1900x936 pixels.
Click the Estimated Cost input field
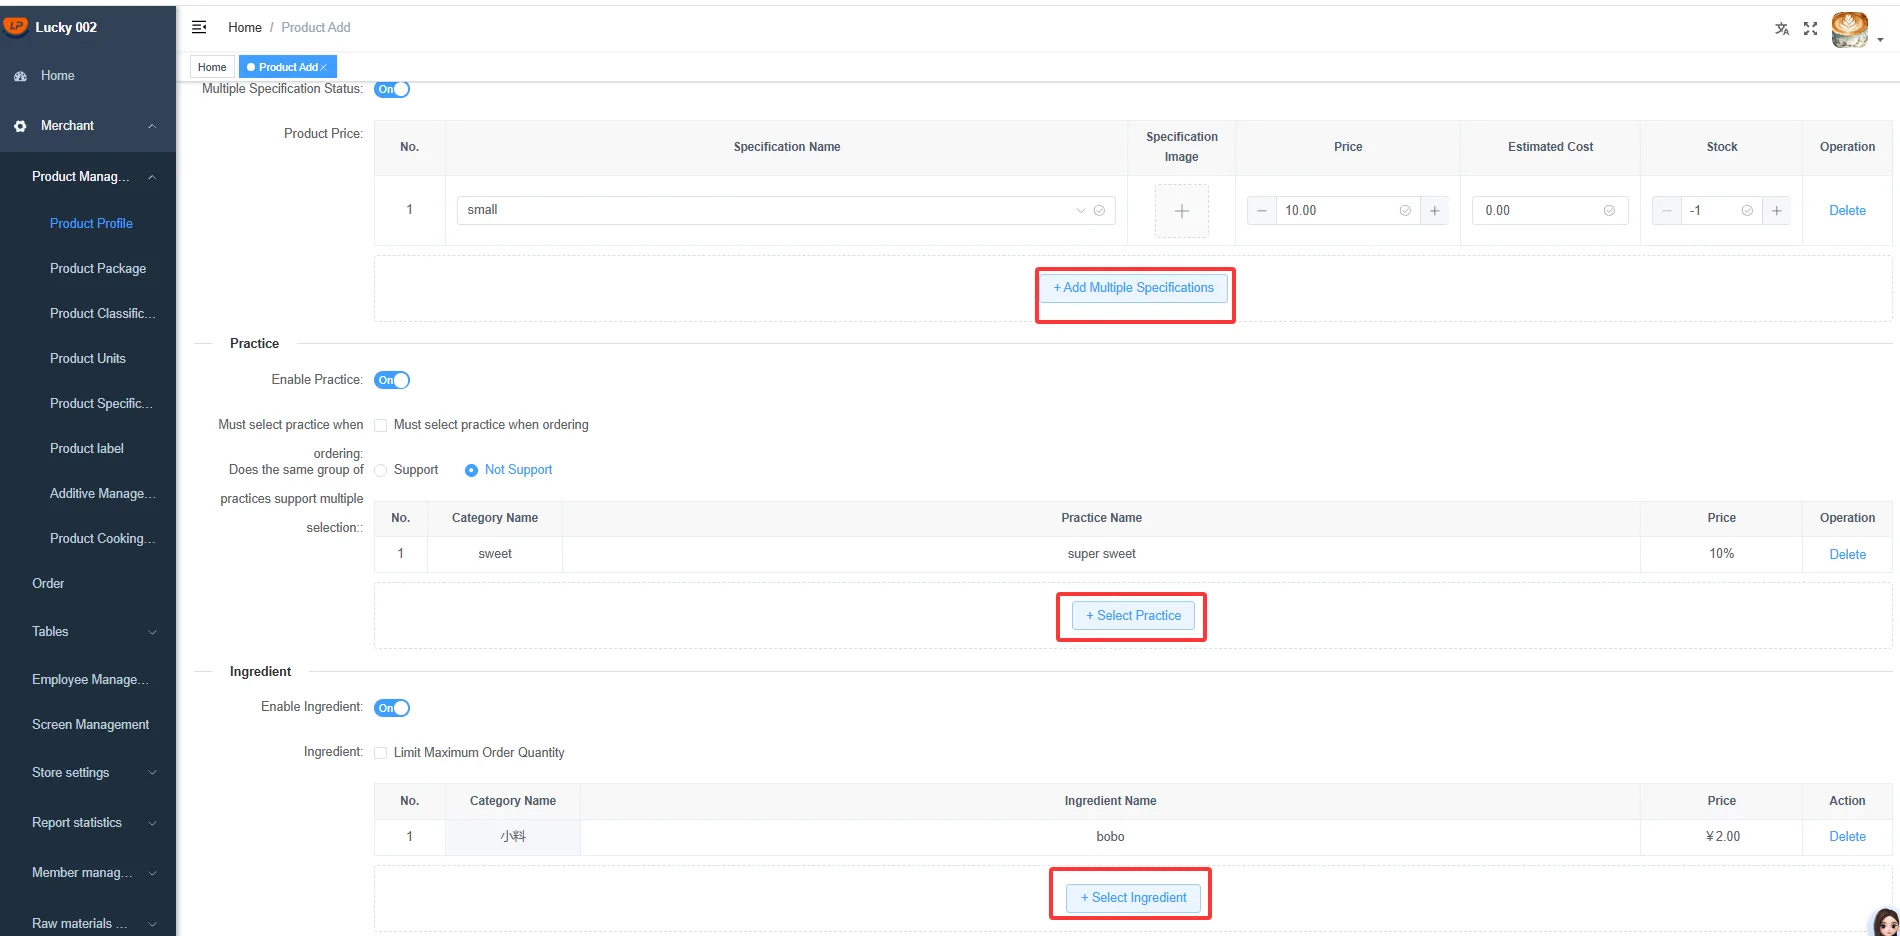1550,210
